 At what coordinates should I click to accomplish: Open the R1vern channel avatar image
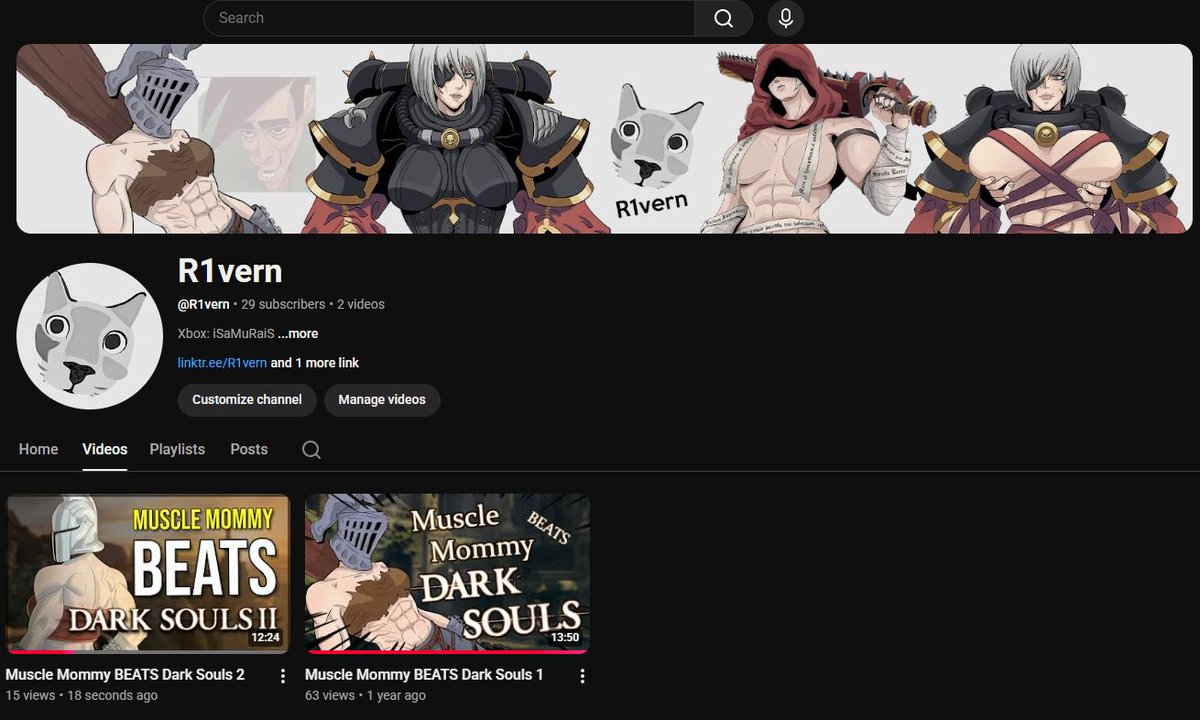[x=90, y=336]
